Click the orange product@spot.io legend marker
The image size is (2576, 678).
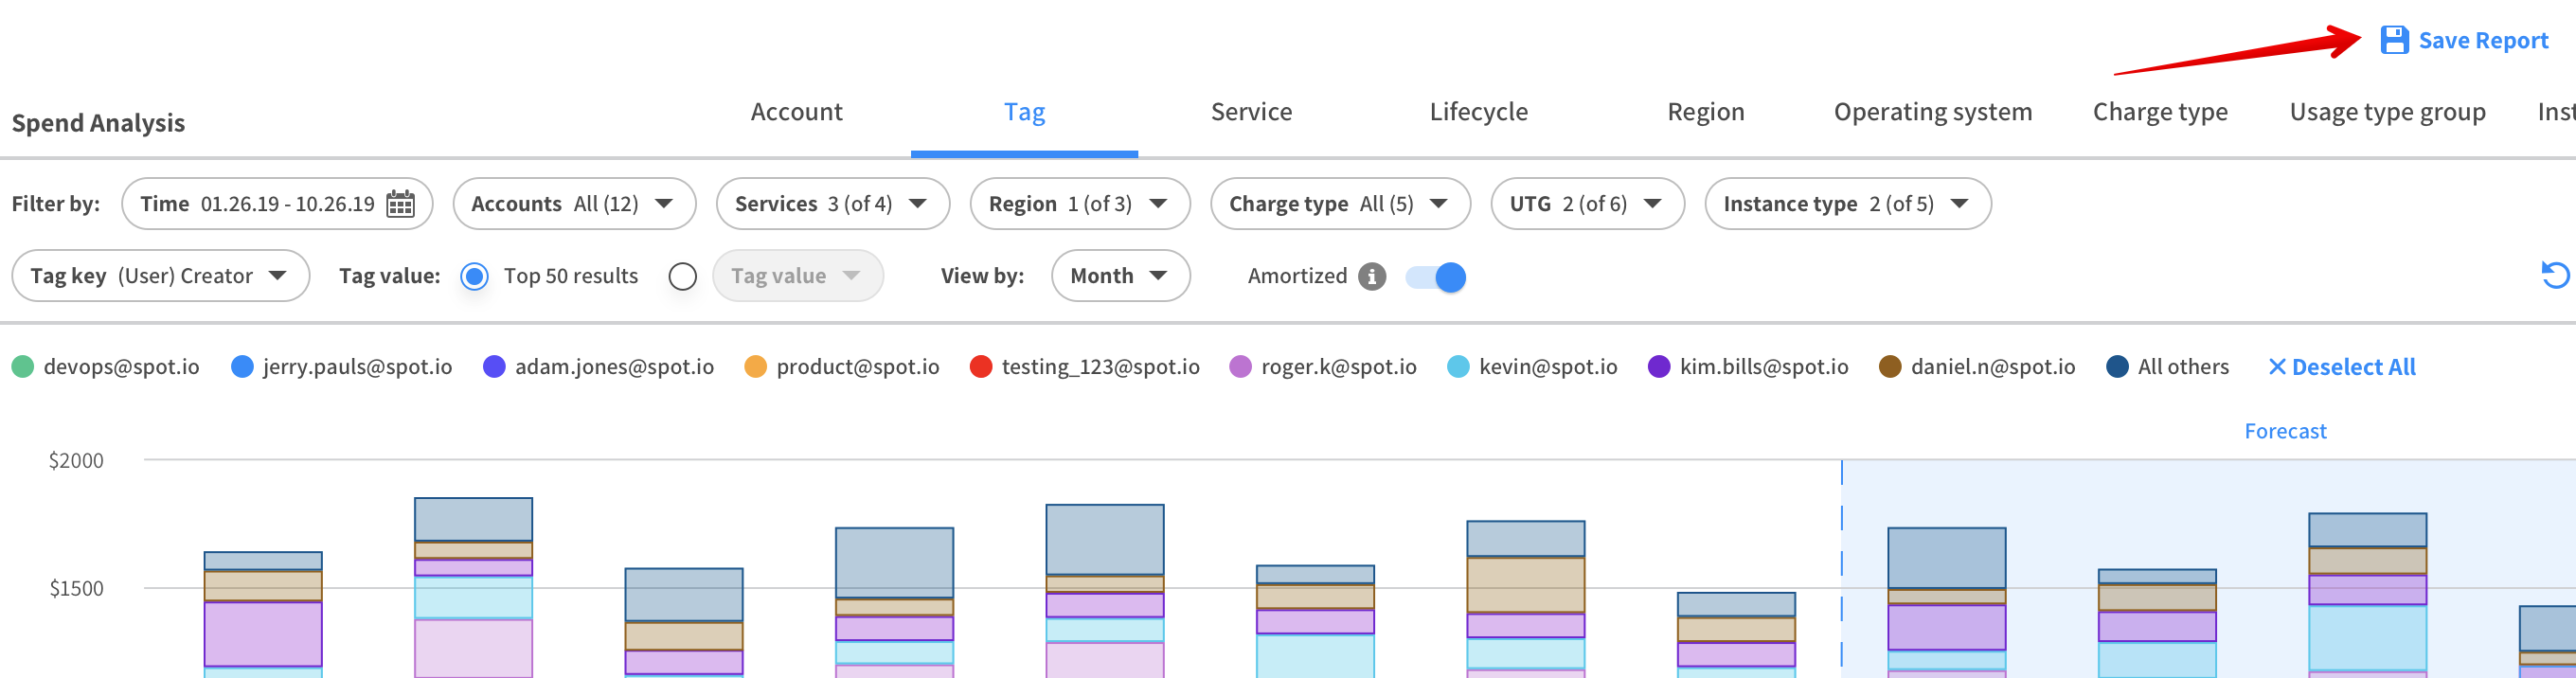pyautogui.click(x=756, y=367)
